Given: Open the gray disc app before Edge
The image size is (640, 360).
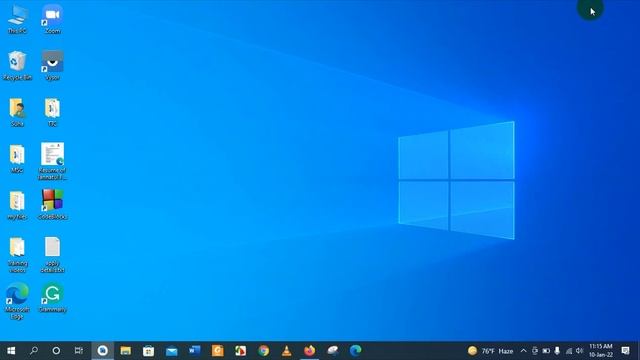Looking at the screenshot, I should [x=333, y=351].
